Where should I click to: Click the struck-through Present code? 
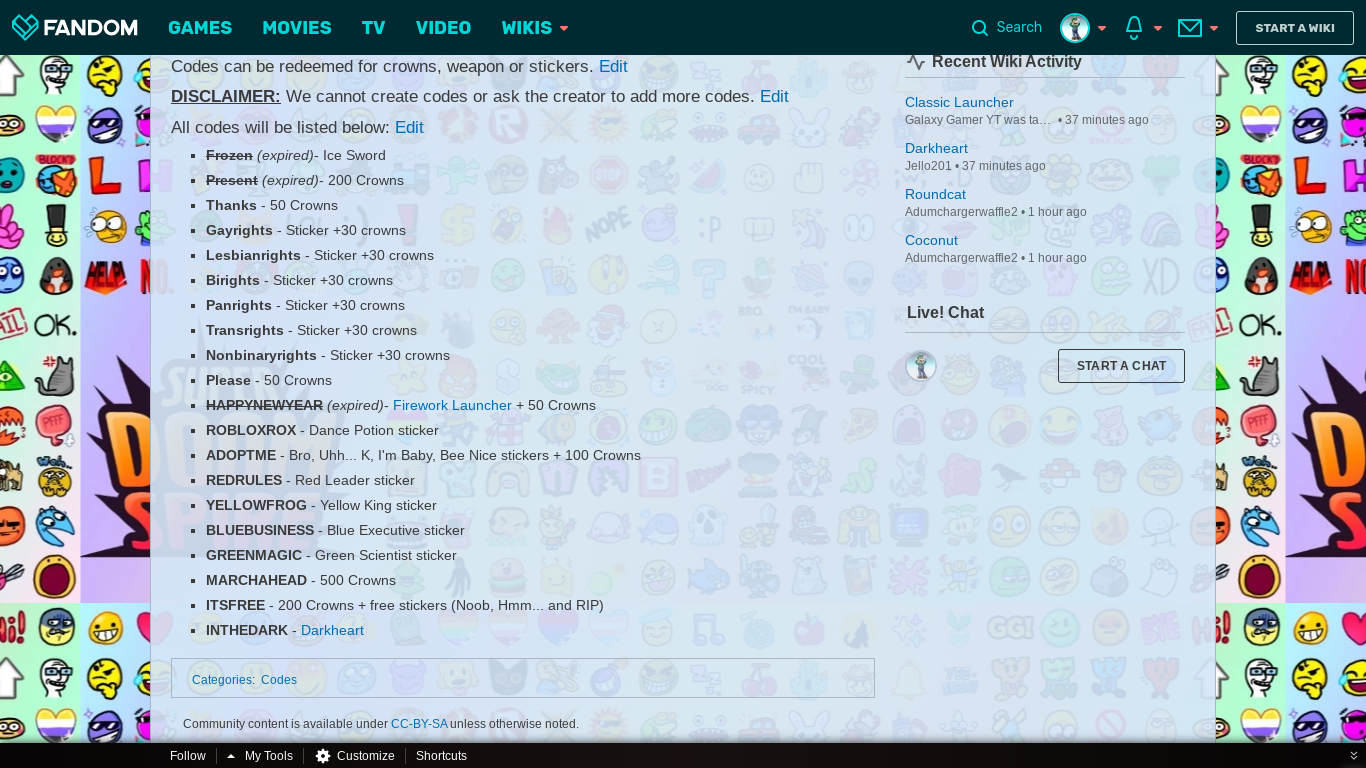pos(232,181)
